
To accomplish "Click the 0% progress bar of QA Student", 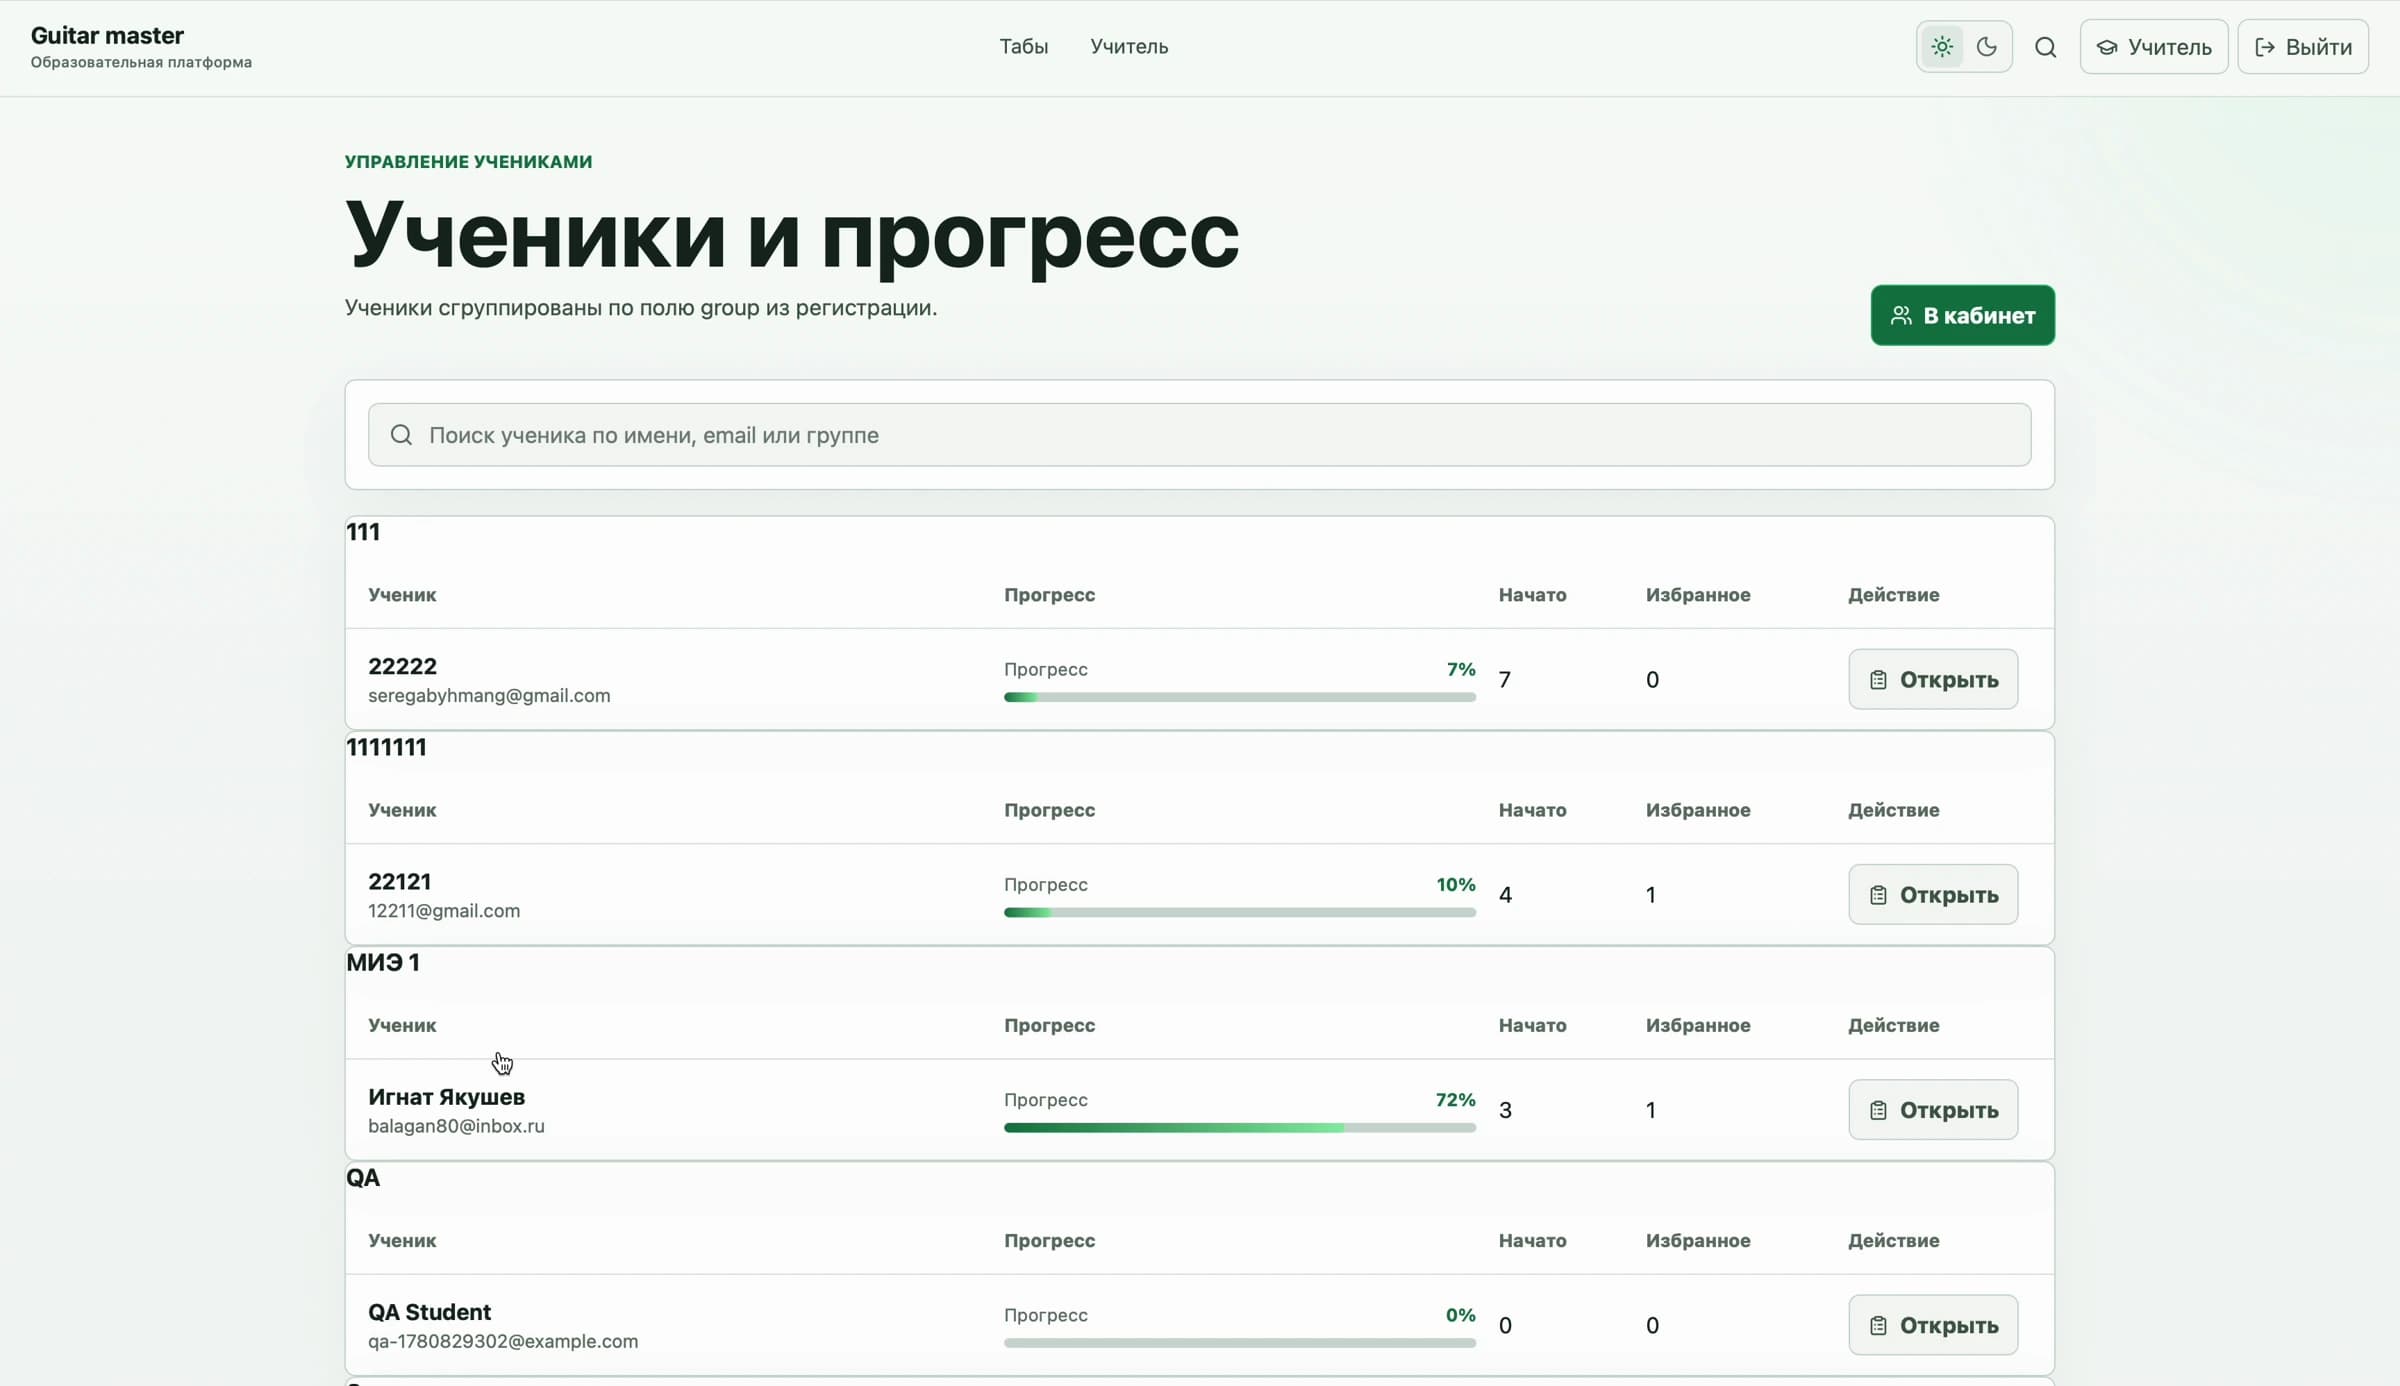I will click(x=1240, y=1343).
